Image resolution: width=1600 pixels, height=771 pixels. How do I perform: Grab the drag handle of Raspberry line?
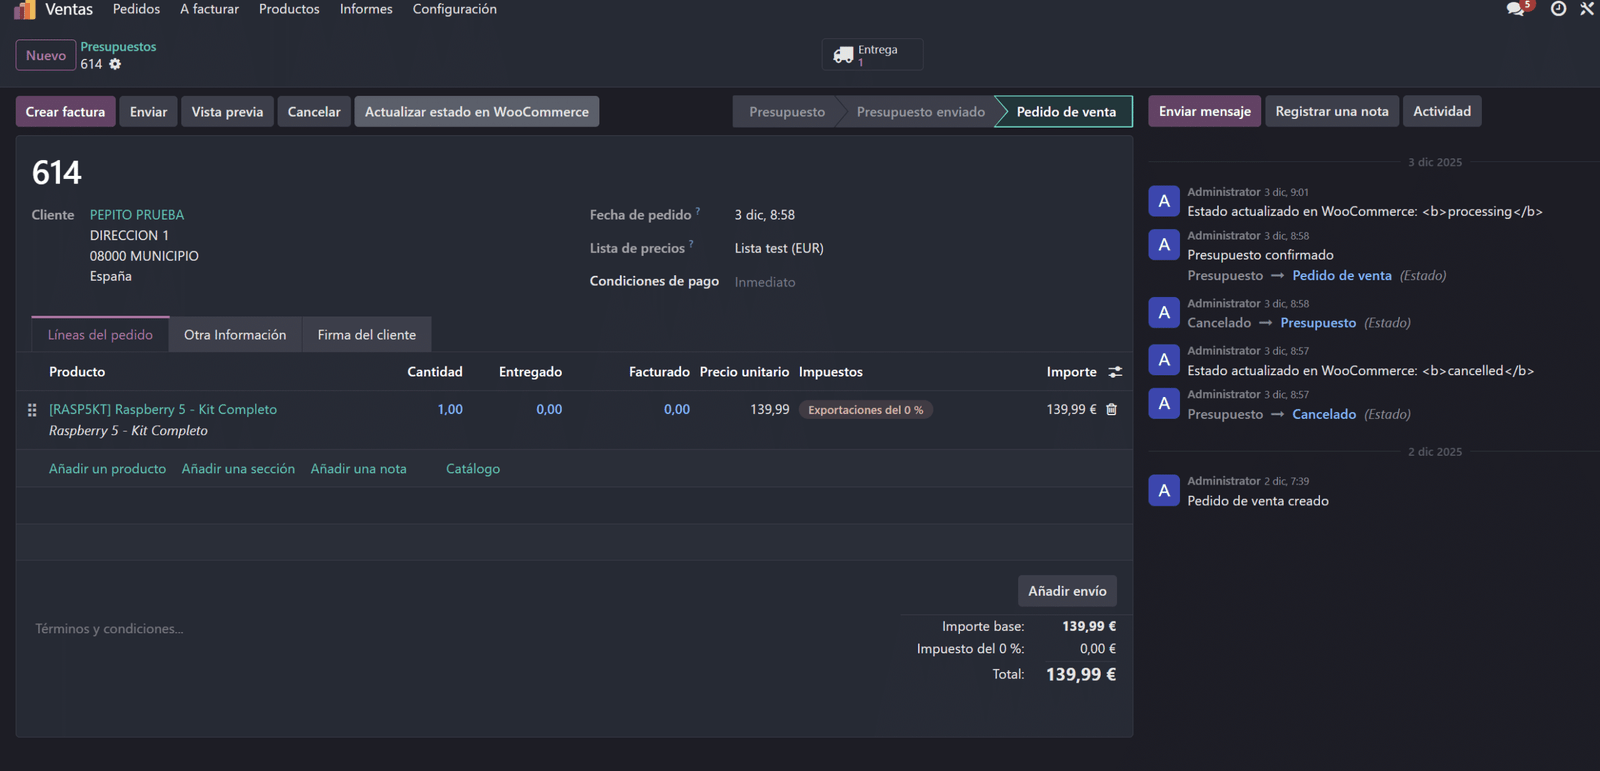[32, 410]
